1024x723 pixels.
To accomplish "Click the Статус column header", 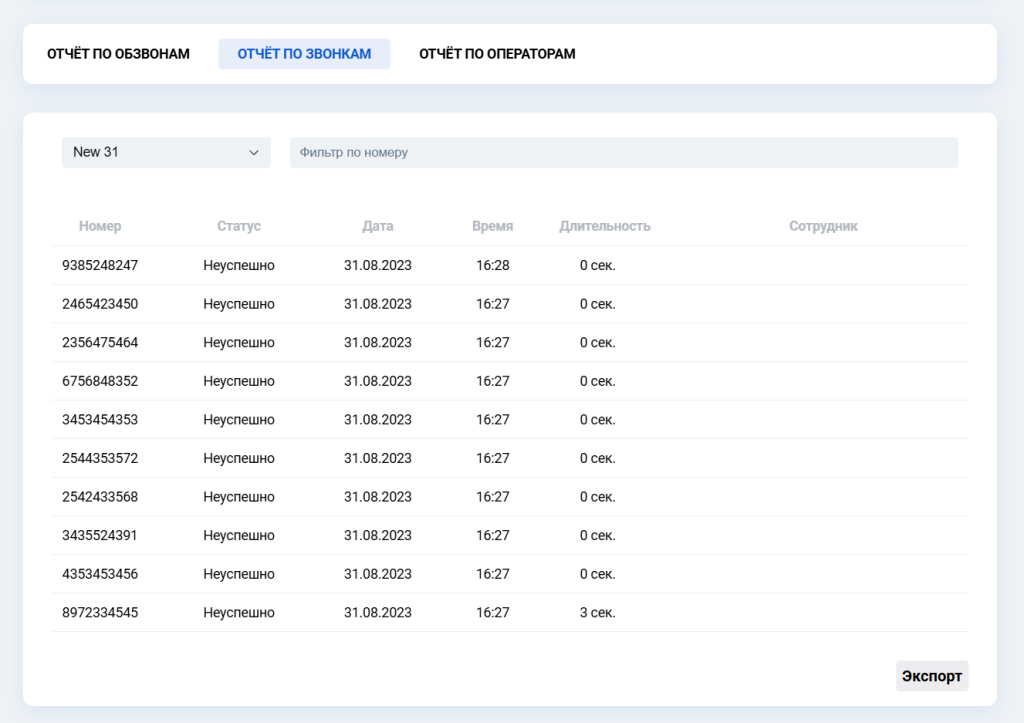I will (238, 226).
